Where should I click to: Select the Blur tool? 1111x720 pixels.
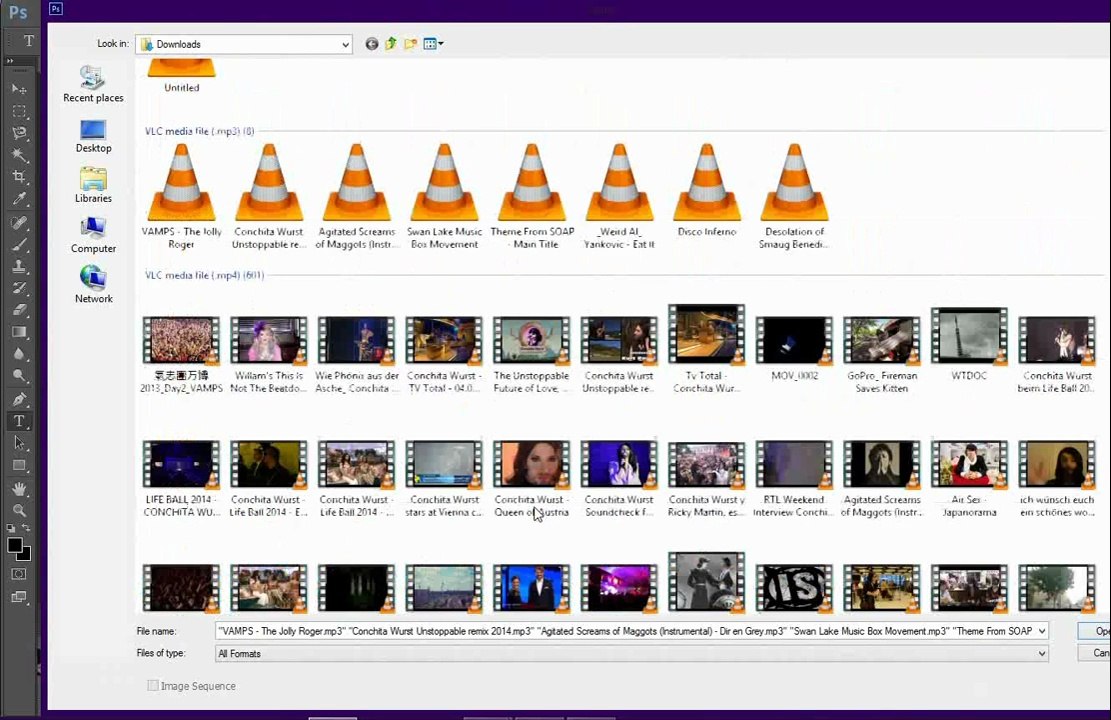(x=19, y=354)
